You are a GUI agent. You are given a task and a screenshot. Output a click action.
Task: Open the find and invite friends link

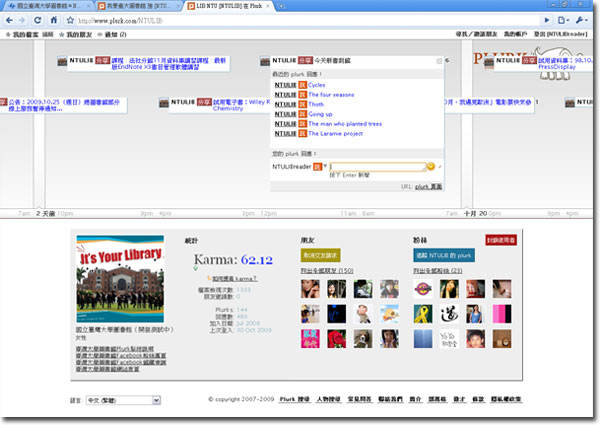476,34
